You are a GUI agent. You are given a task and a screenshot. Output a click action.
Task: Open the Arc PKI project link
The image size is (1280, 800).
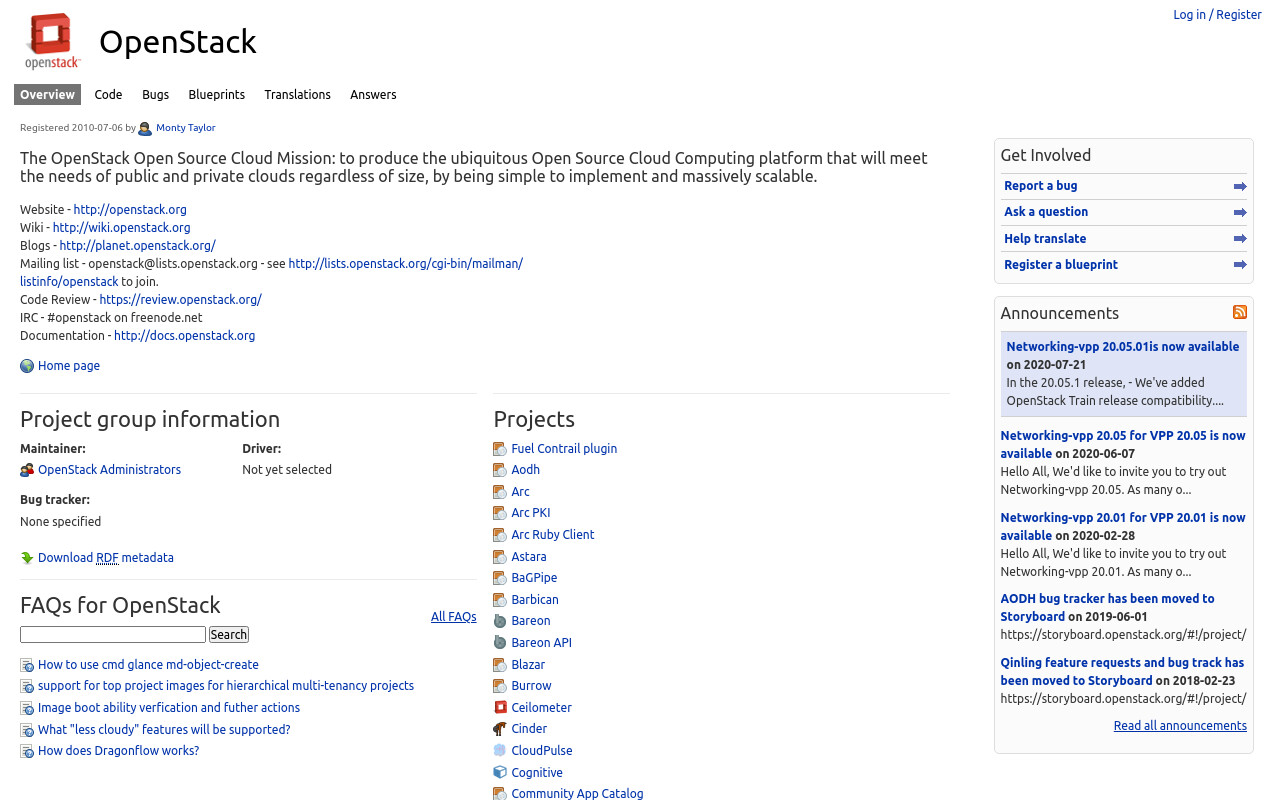click(x=531, y=513)
